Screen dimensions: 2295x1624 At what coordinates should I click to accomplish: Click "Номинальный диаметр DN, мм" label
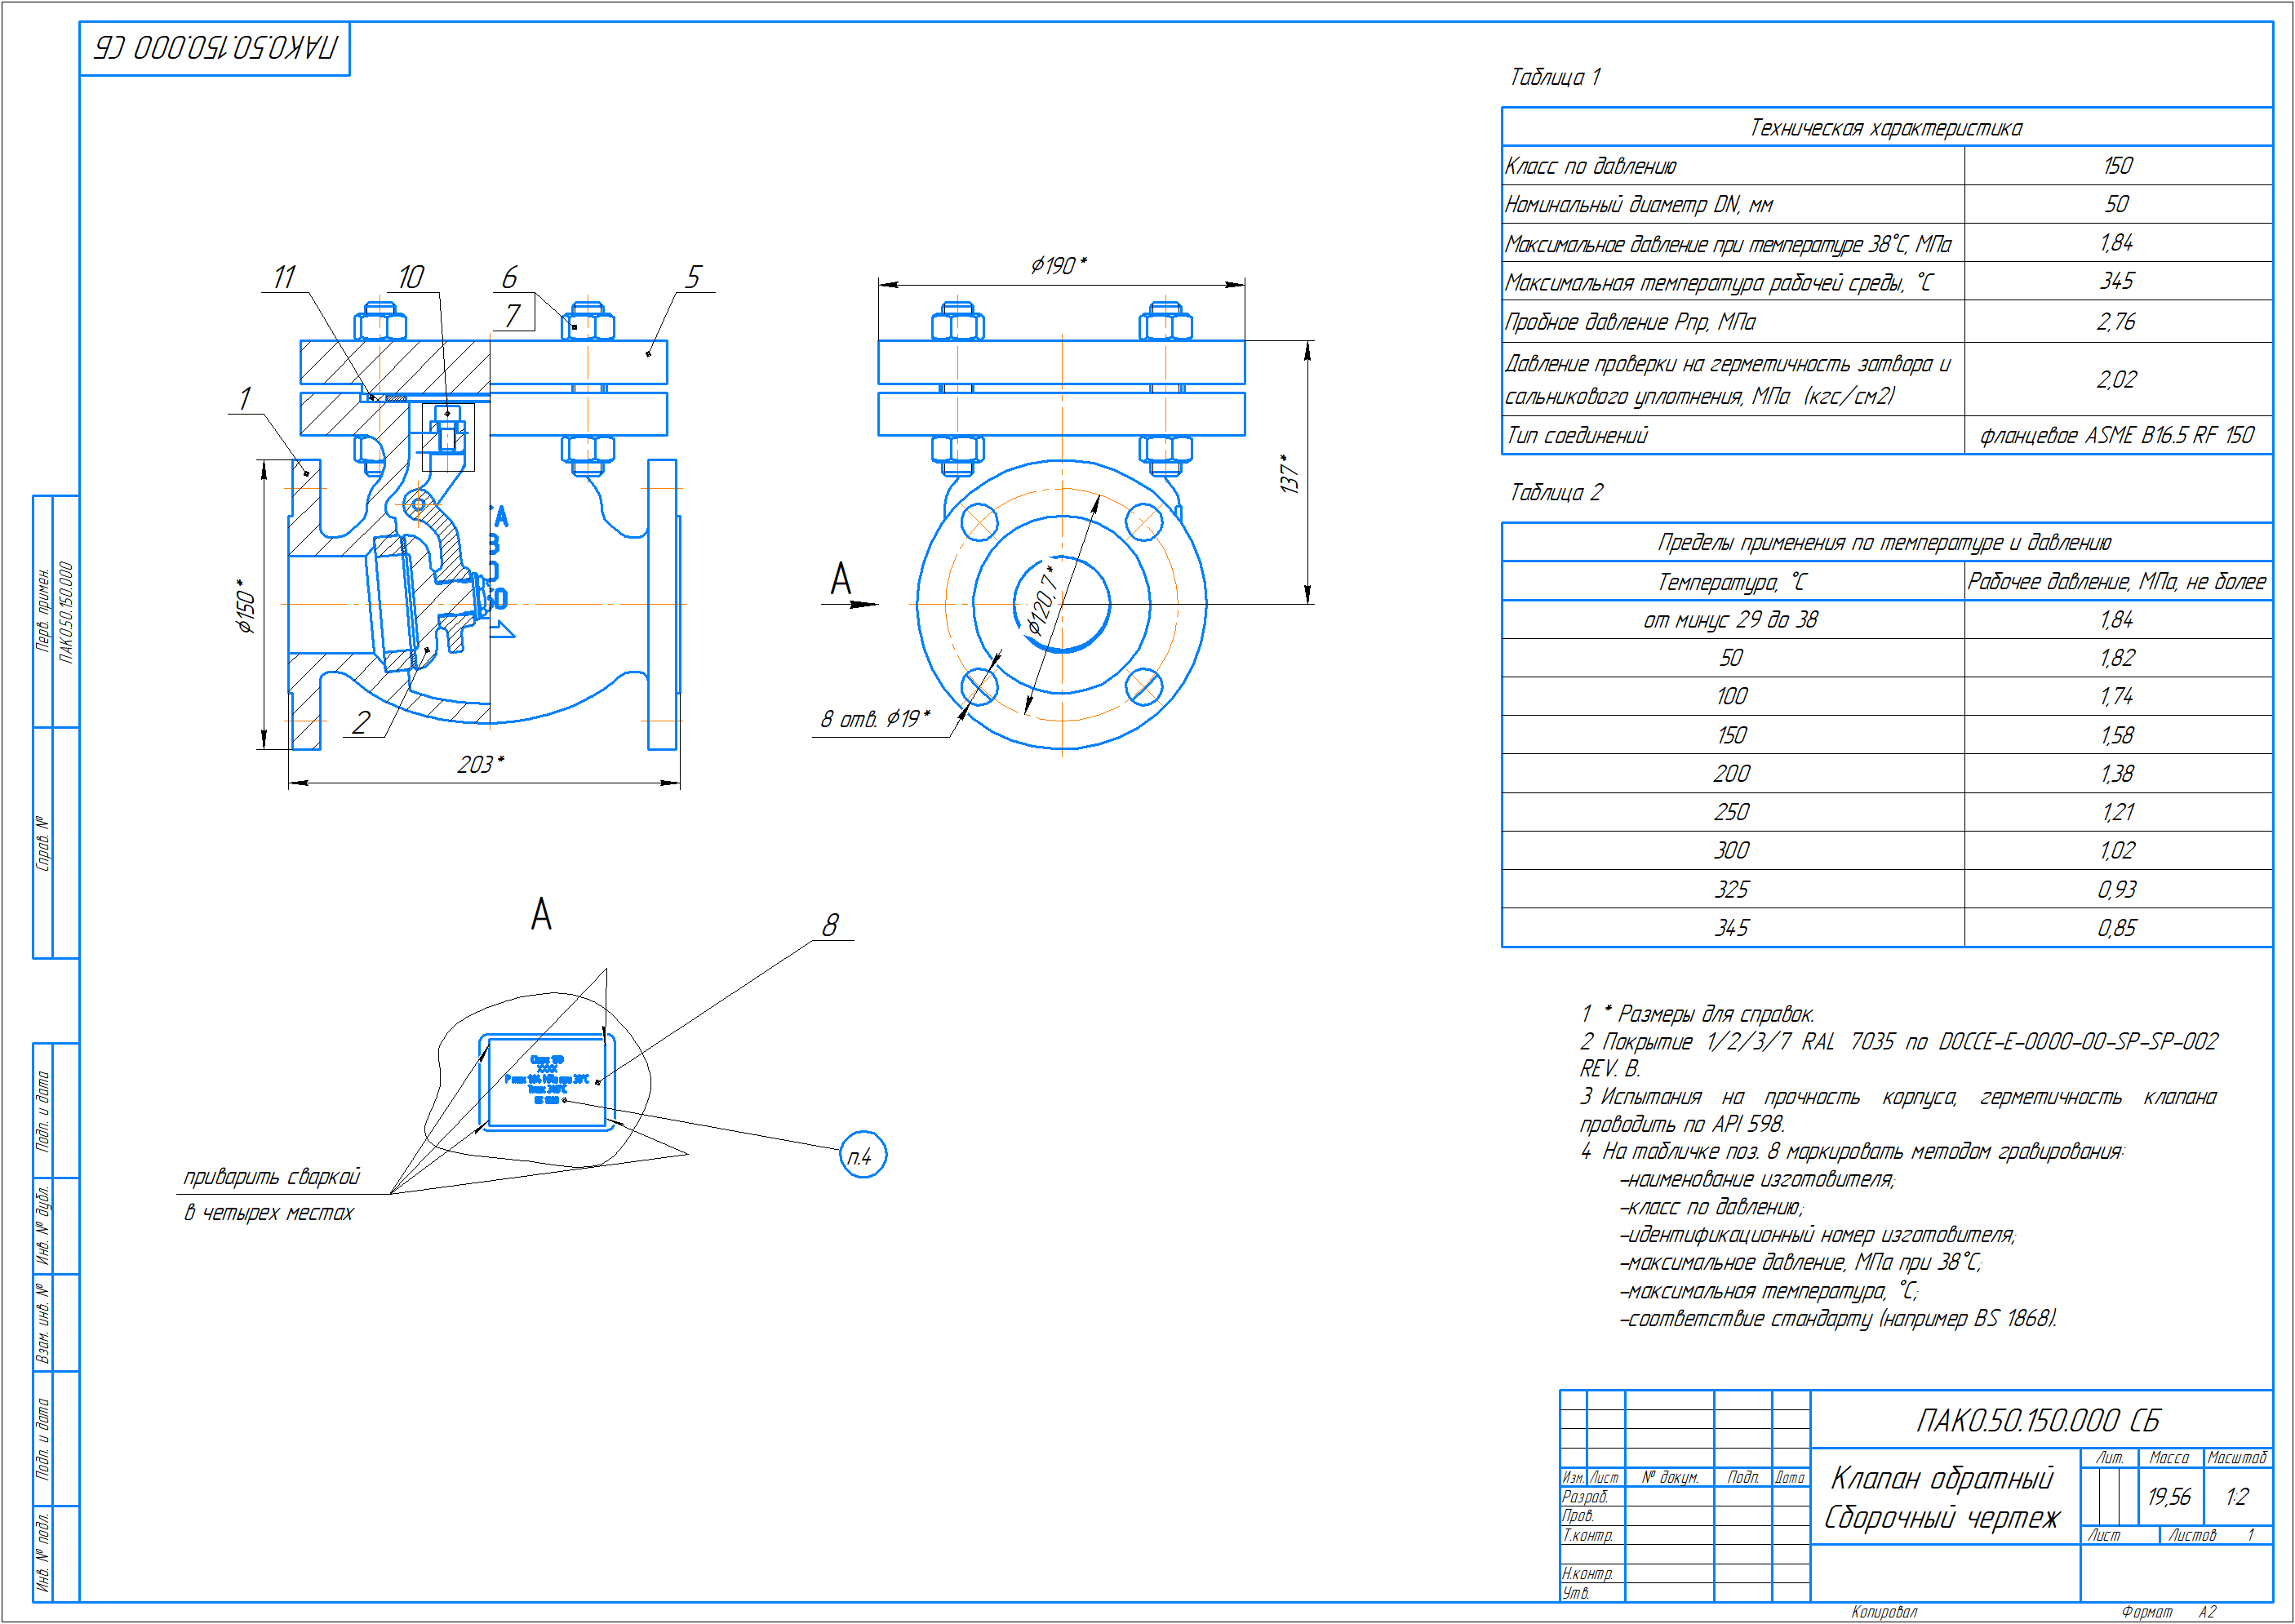point(1638,205)
